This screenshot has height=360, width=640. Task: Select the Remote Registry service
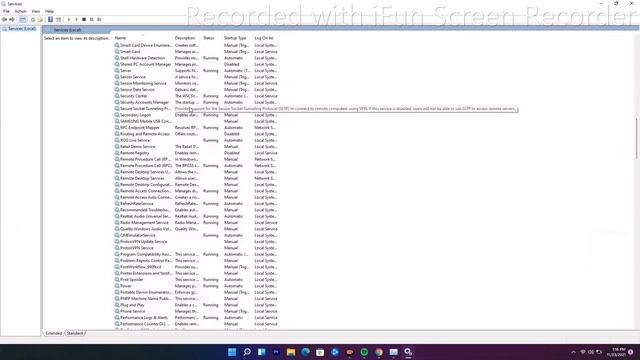point(196,153)
